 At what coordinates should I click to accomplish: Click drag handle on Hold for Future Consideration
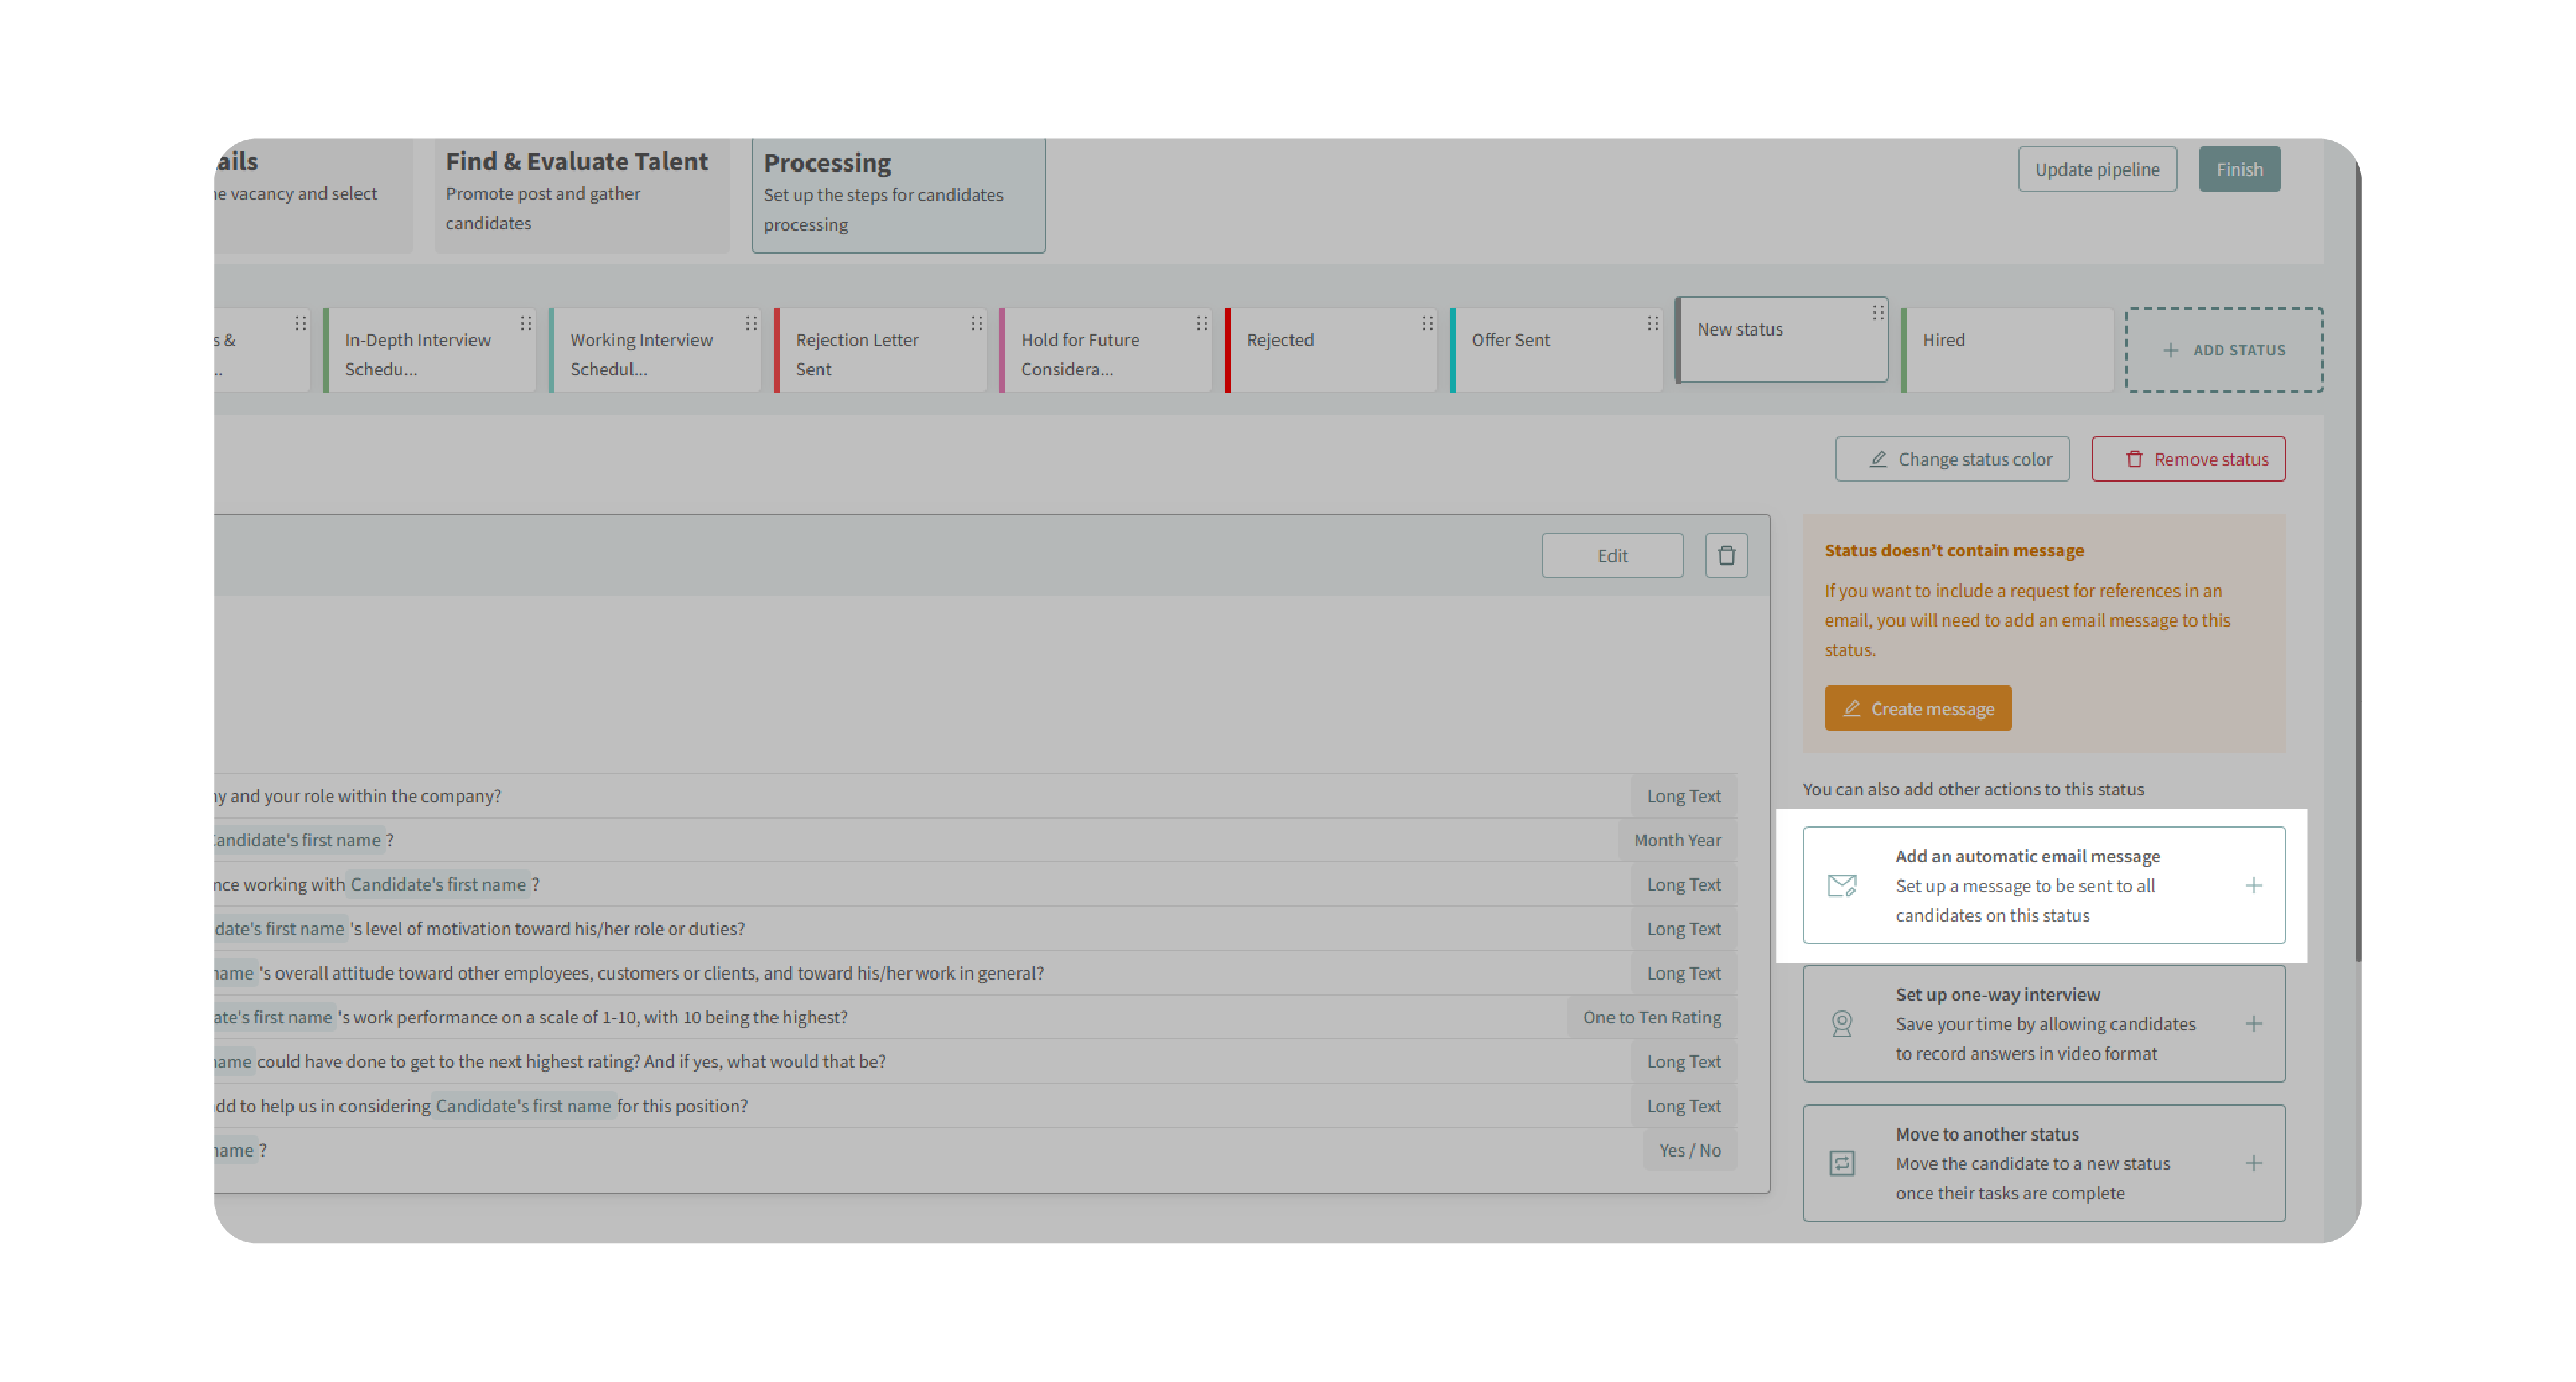(x=1202, y=323)
